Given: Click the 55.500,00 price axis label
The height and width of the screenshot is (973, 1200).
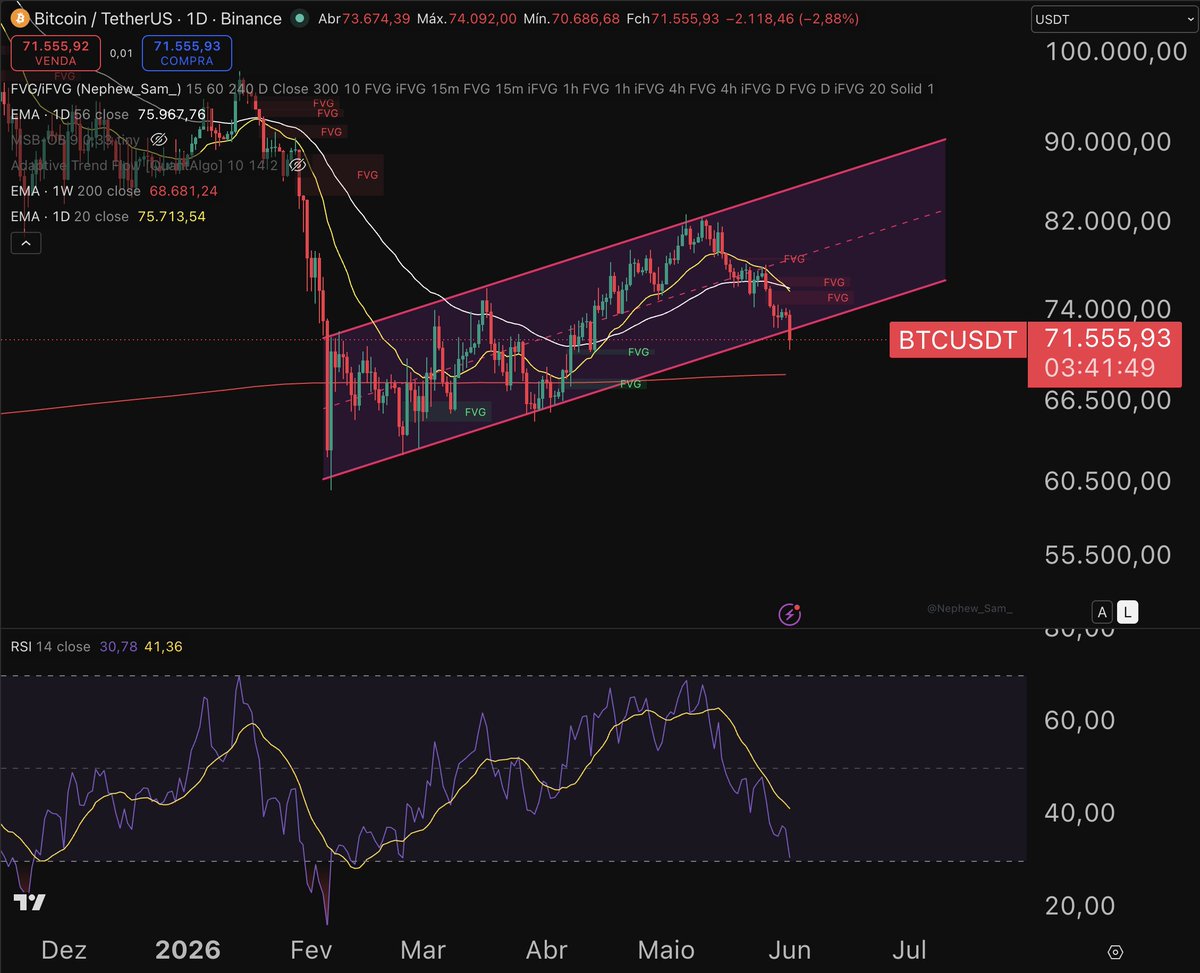Looking at the screenshot, I should click(x=1108, y=553).
